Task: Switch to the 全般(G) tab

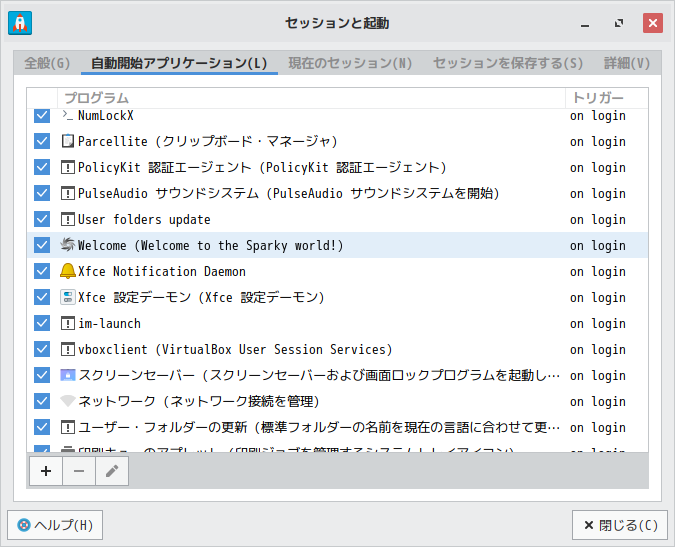Action: 47,63
